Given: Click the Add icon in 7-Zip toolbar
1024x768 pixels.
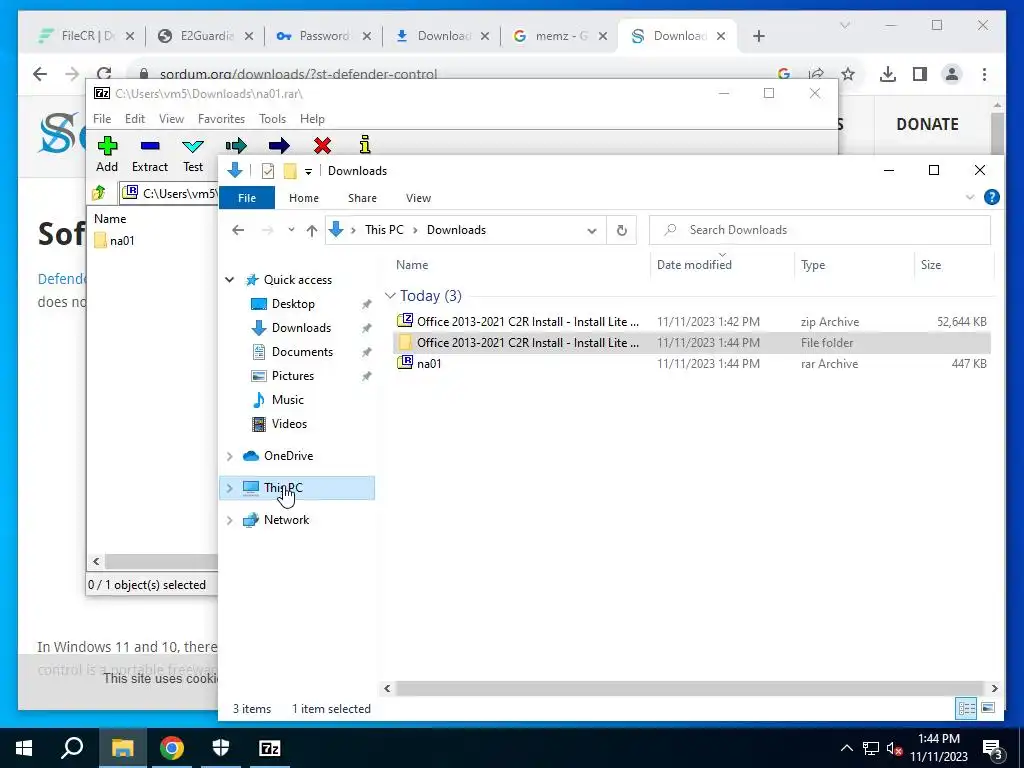Looking at the screenshot, I should (107, 145).
